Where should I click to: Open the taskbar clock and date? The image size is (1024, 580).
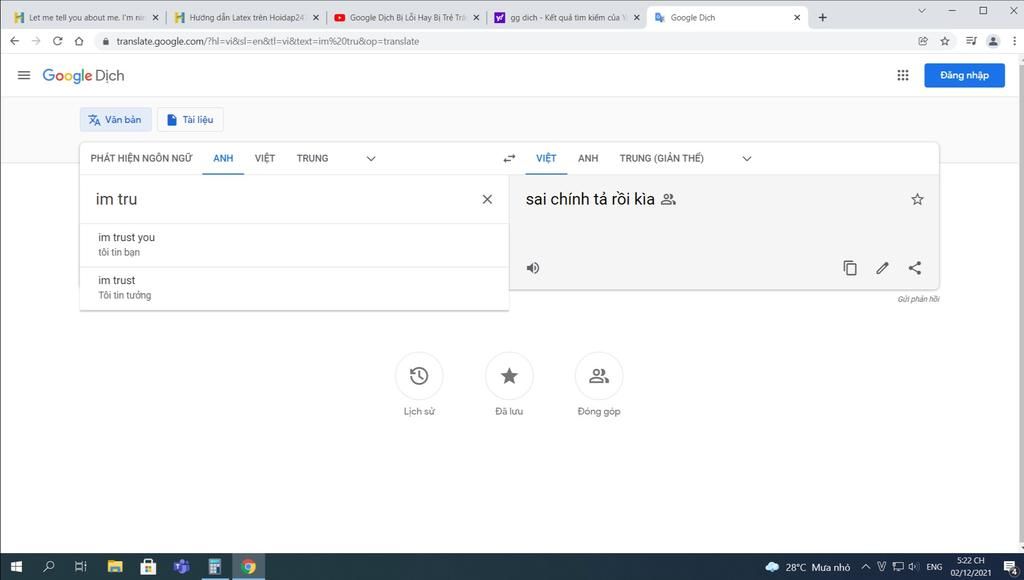pos(970,566)
